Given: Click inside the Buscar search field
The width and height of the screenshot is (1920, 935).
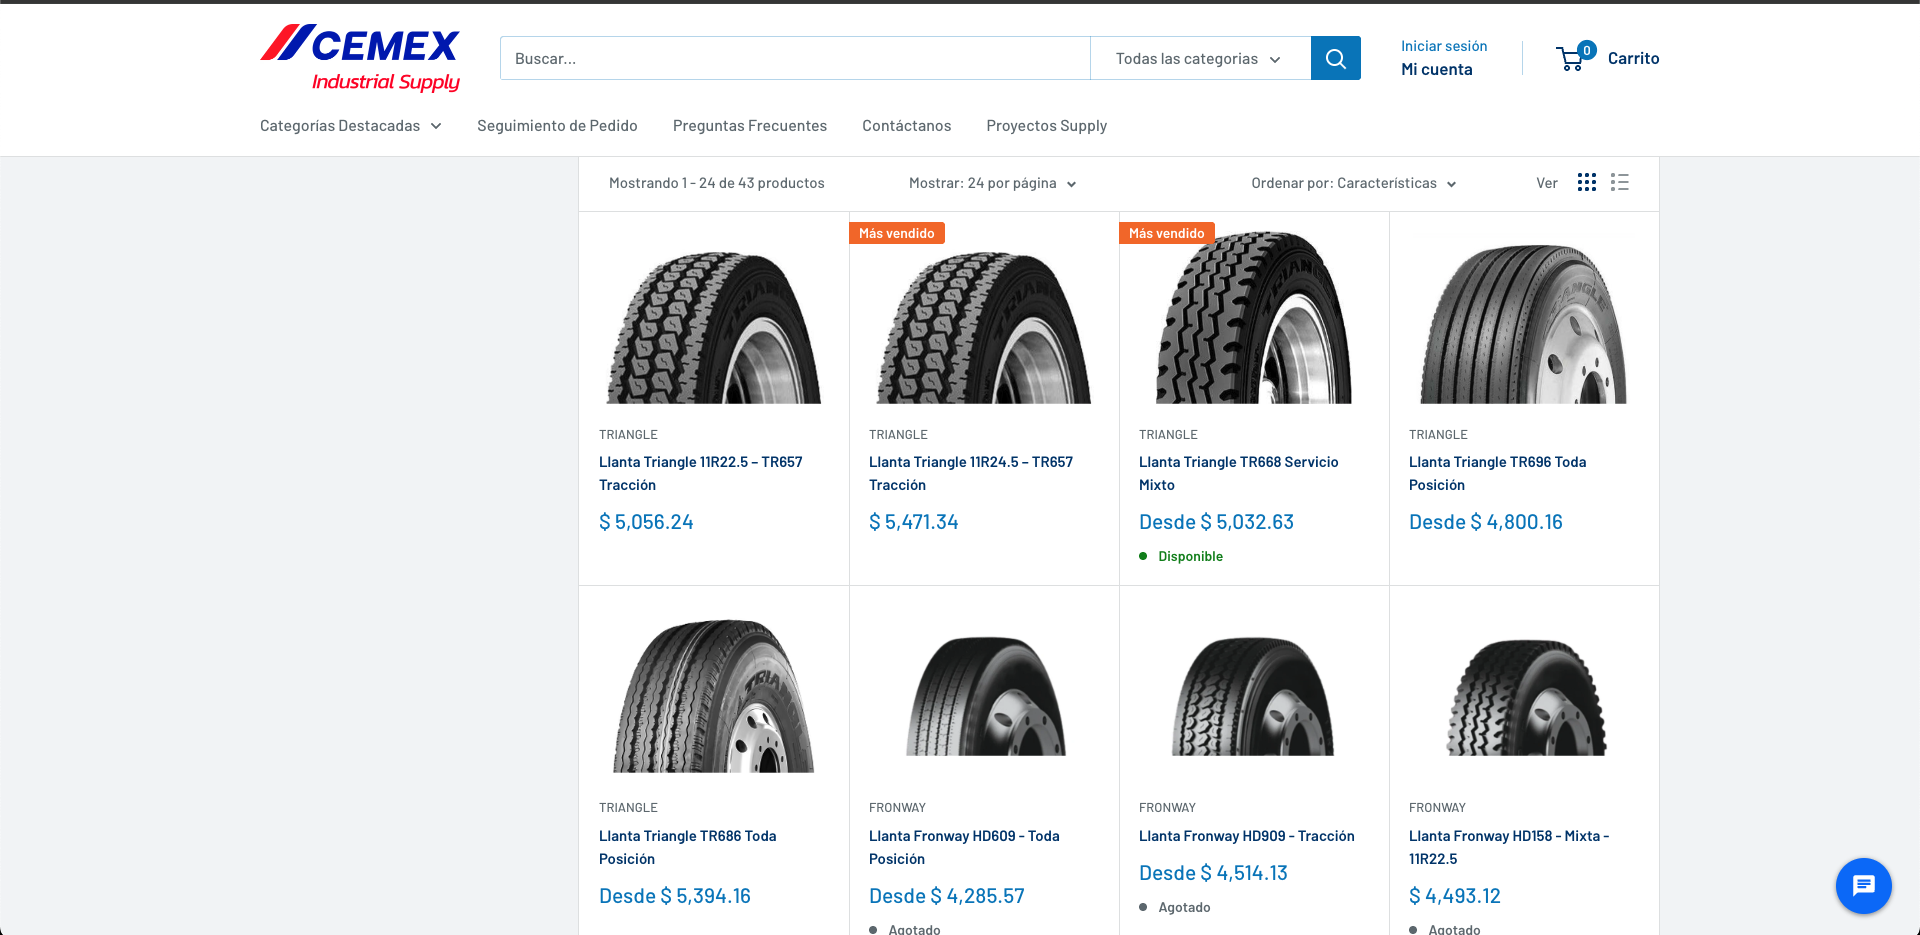Looking at the screenshot, I should pos(794,58).
